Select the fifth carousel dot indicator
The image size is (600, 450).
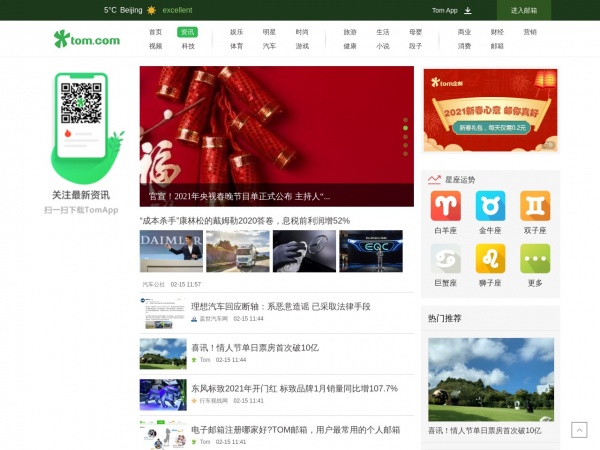pyautogui.click(x=405, y=154)
